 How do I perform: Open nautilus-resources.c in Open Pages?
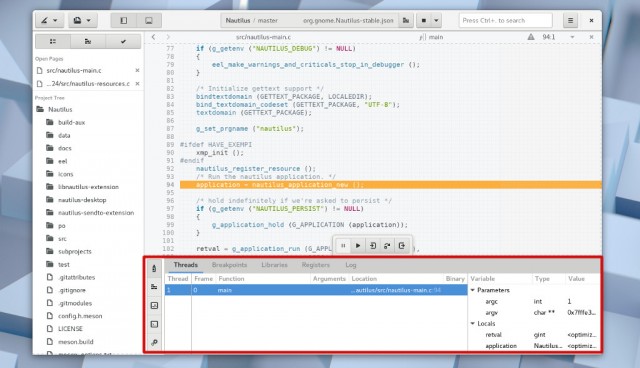pos(88,84)
